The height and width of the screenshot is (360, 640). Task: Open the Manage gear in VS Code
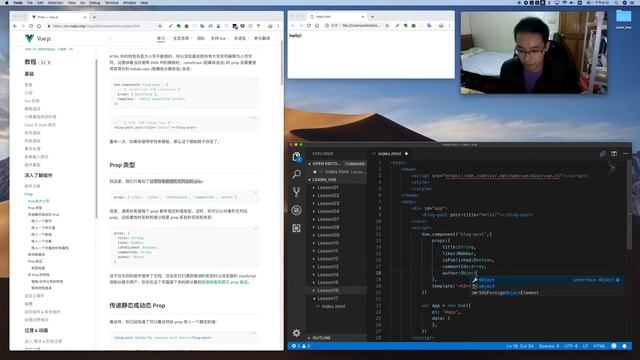point(297,333)
